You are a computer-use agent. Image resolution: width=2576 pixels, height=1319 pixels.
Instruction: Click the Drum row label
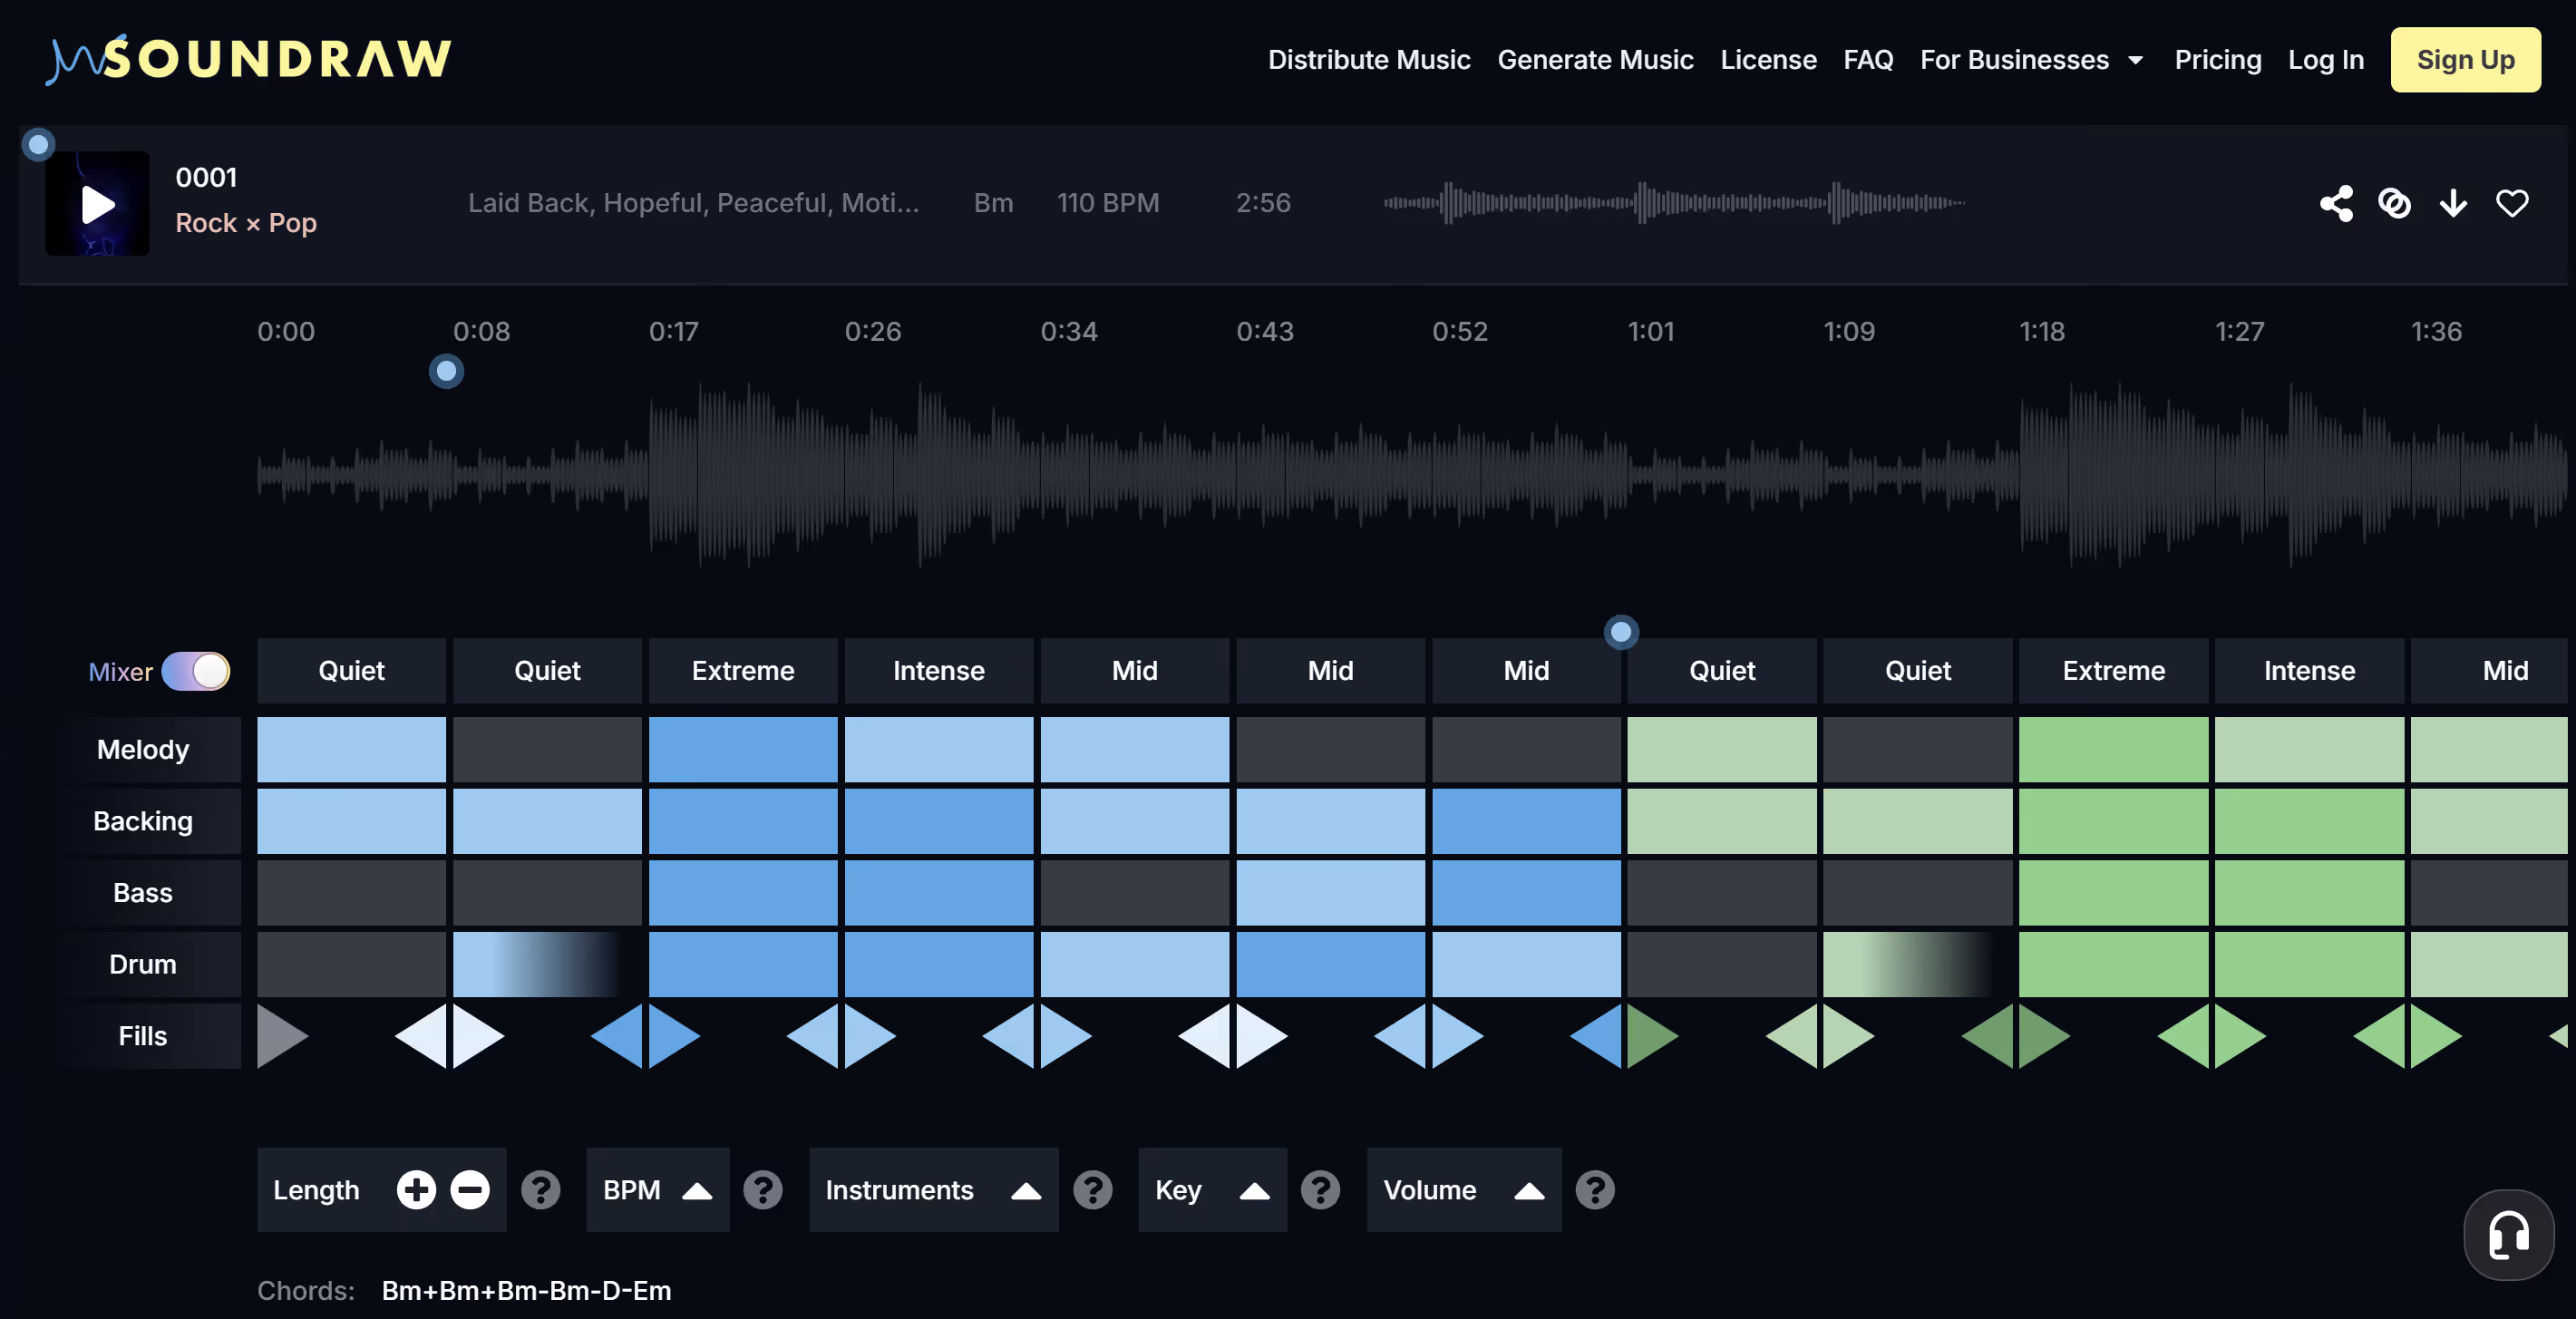coord(143,964)
